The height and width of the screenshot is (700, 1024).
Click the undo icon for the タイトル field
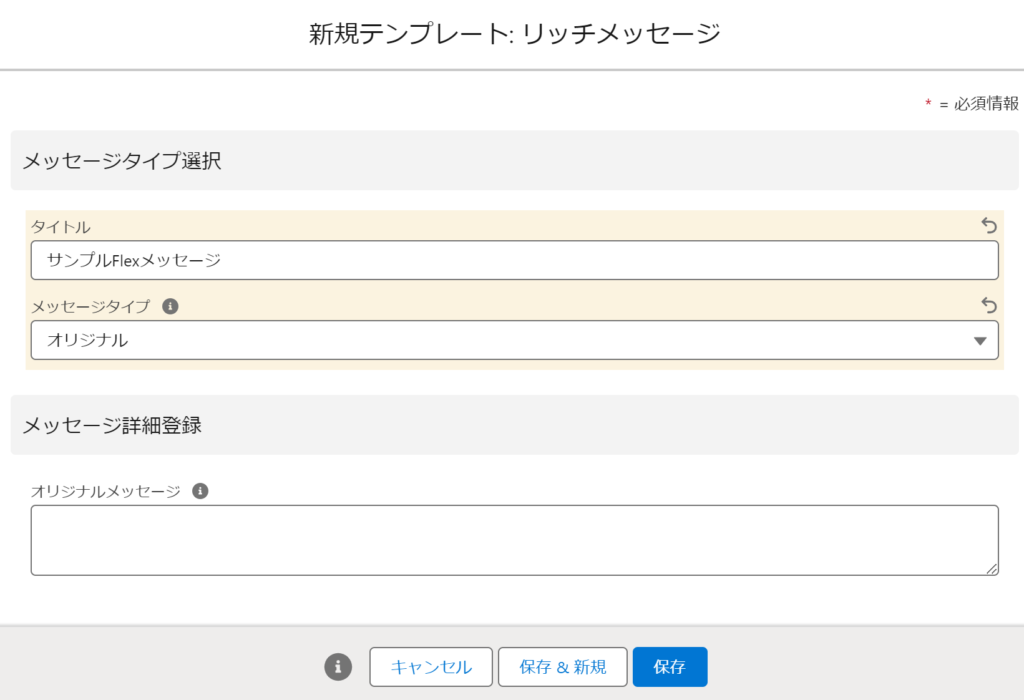pyautogui.click(x=989, y=226)
